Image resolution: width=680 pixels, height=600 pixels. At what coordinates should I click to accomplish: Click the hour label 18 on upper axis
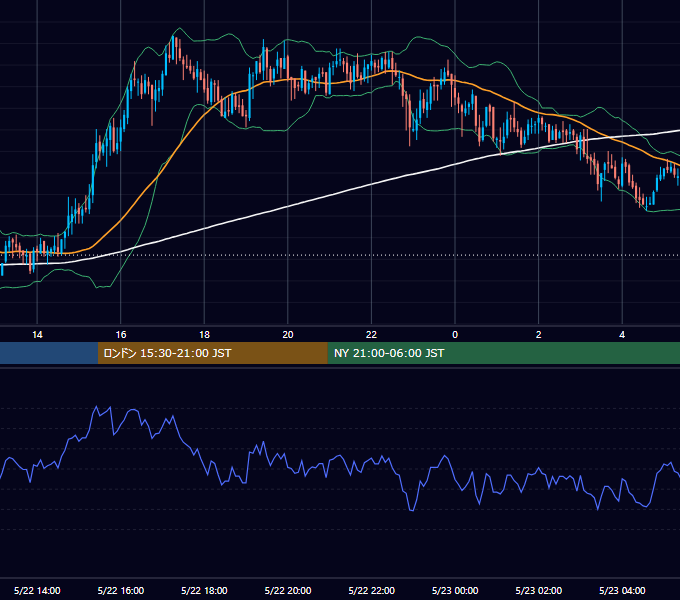204,335
